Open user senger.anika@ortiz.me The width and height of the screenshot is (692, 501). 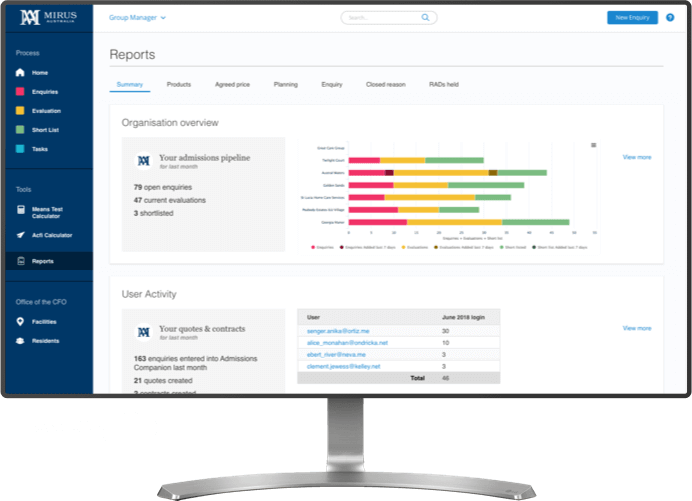pyautogui.click(x=338, y=331)
